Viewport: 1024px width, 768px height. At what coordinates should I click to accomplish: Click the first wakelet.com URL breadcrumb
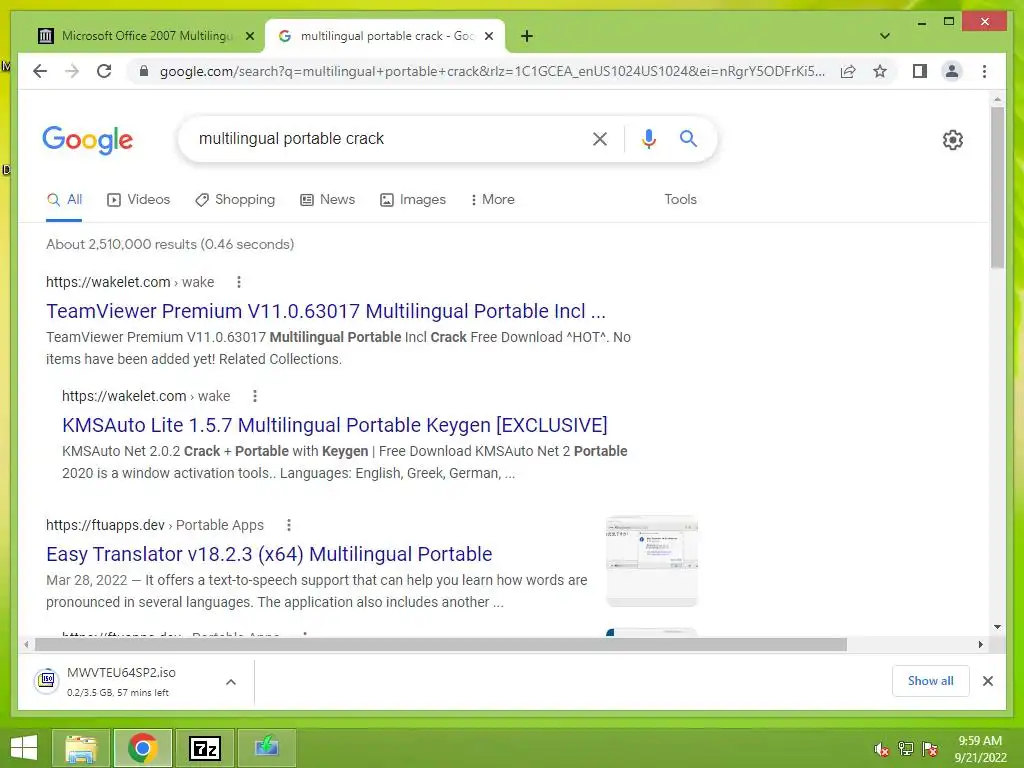(130, 282)
